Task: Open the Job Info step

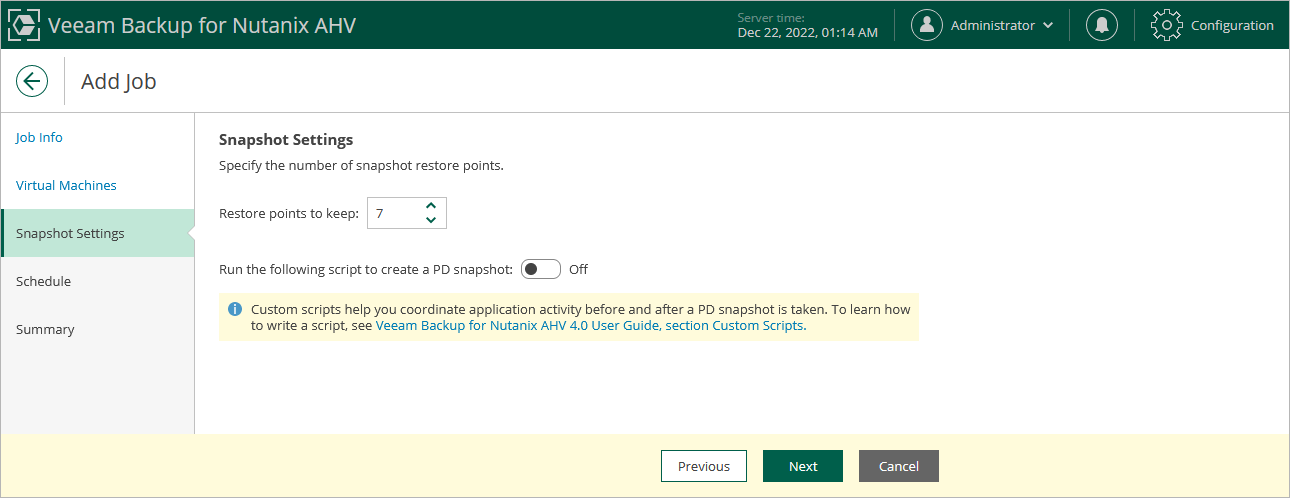Action: pyautogui.click(x=39, y=138)
